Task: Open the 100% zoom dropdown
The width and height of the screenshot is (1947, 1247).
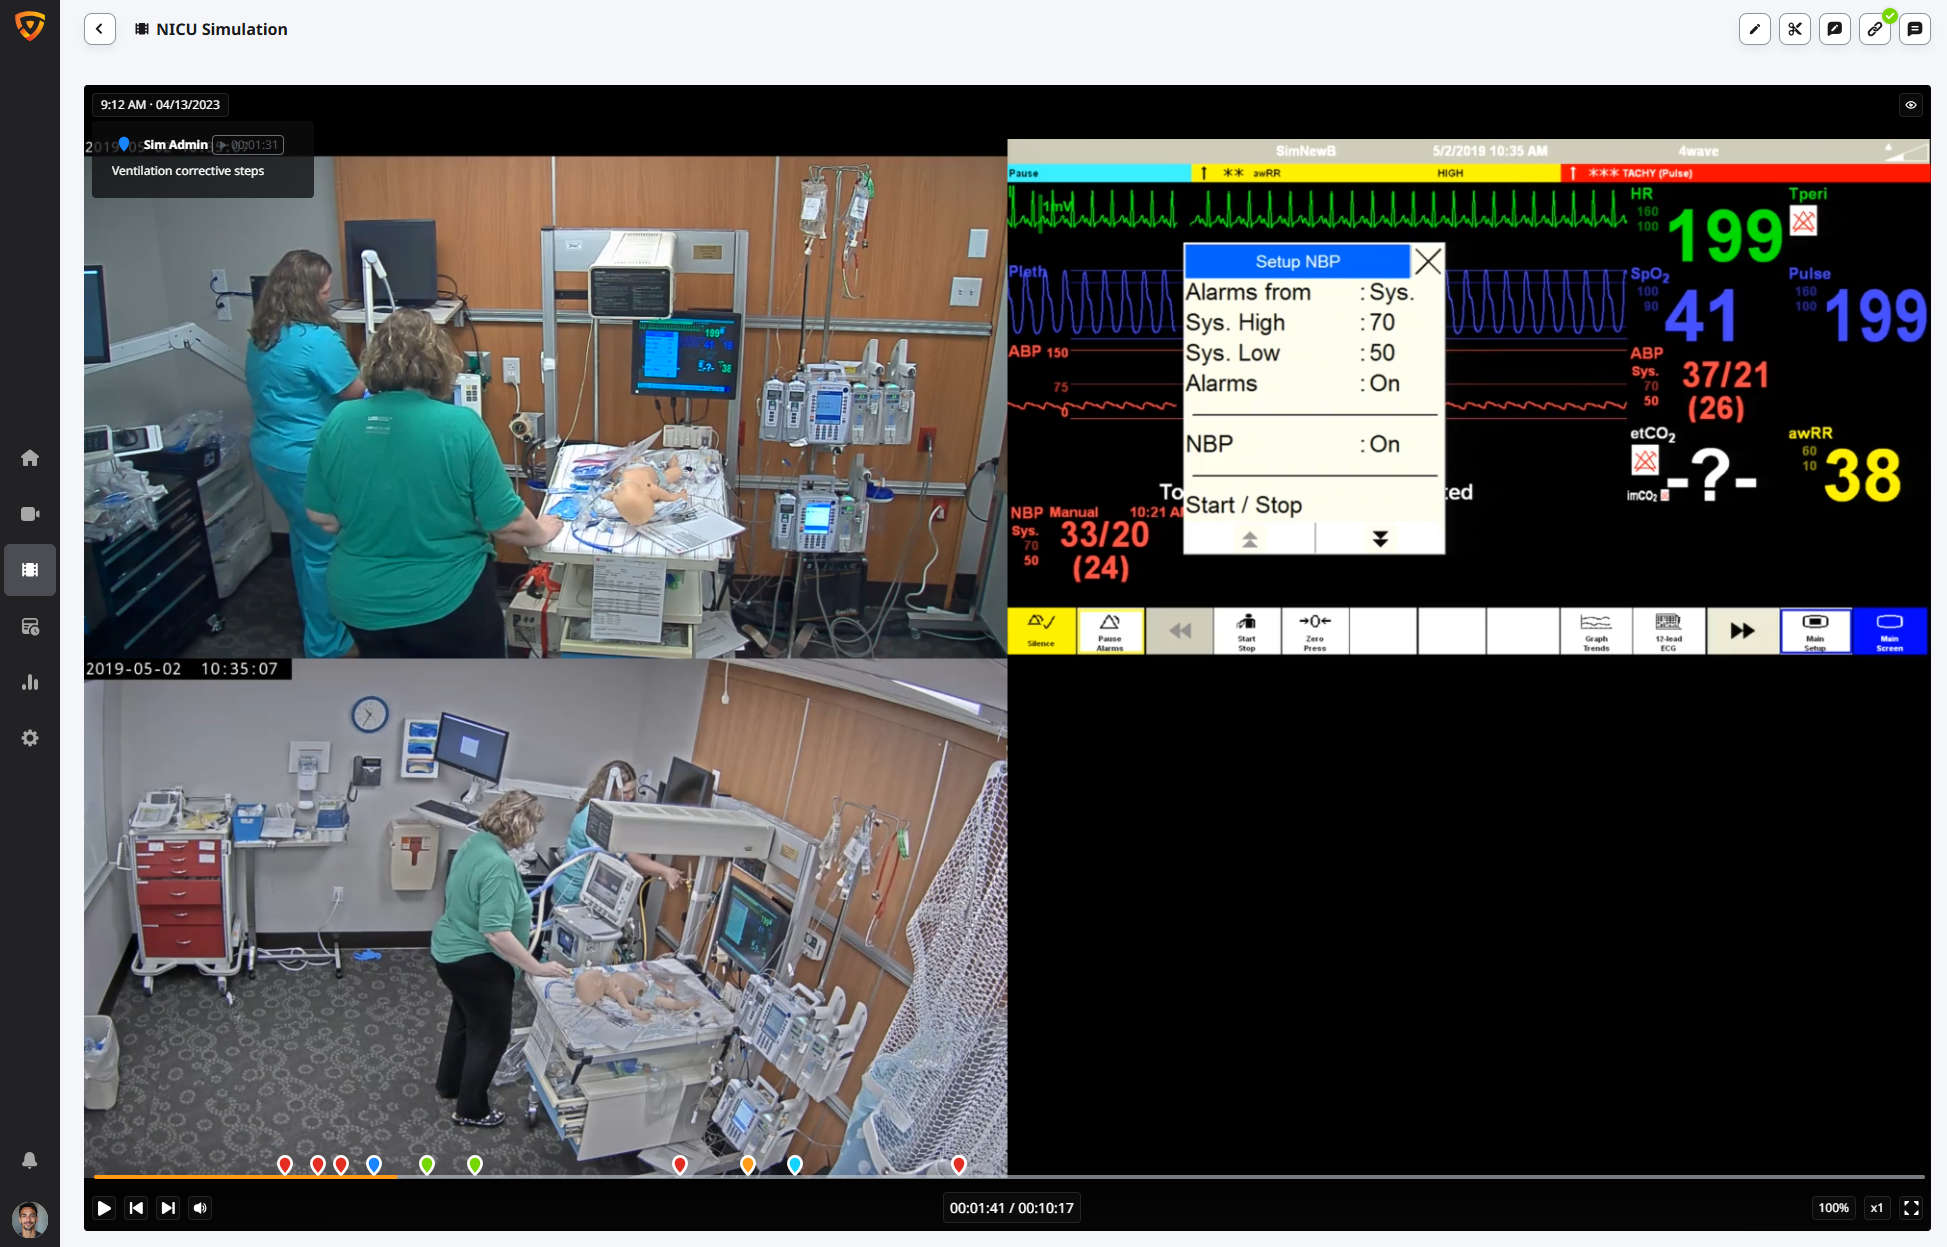Action: click(1833, 1208)
